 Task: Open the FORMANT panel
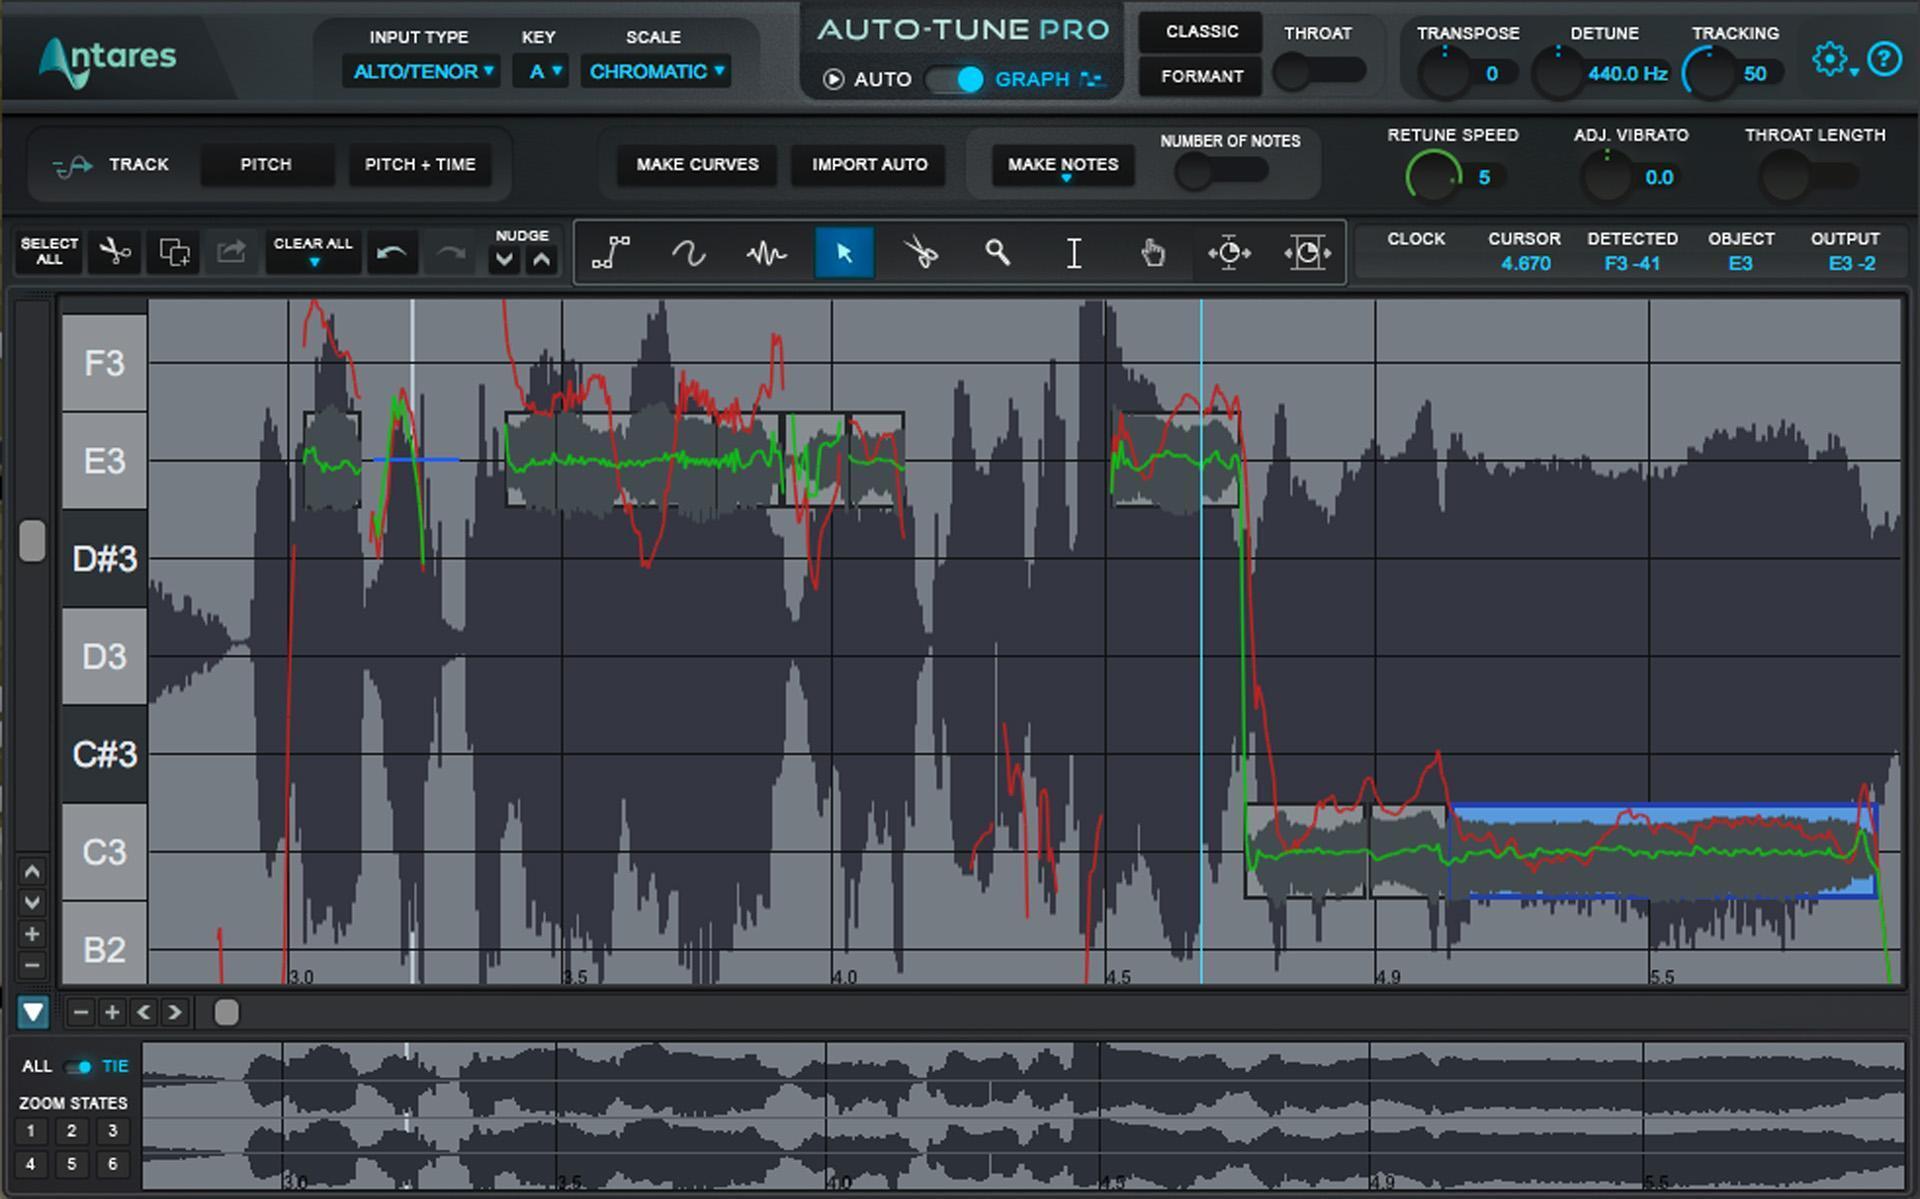[x=1199, y=76]
